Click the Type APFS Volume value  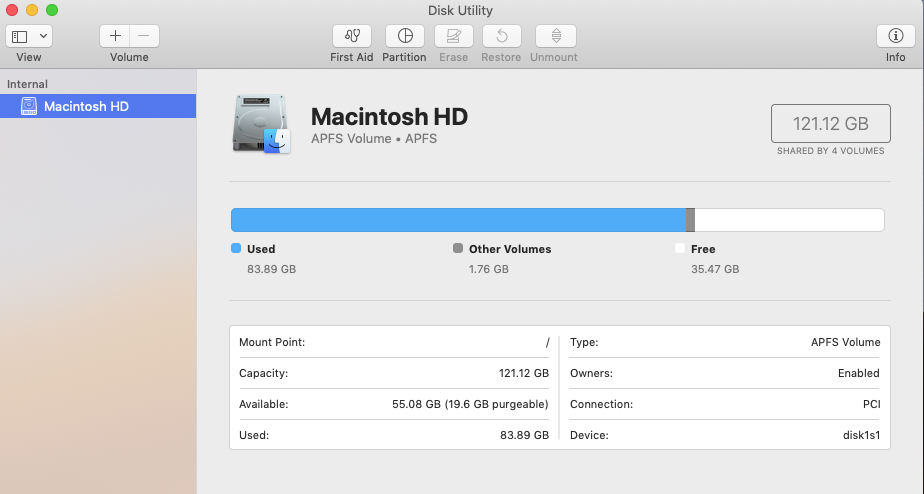(x=846, y=342)
